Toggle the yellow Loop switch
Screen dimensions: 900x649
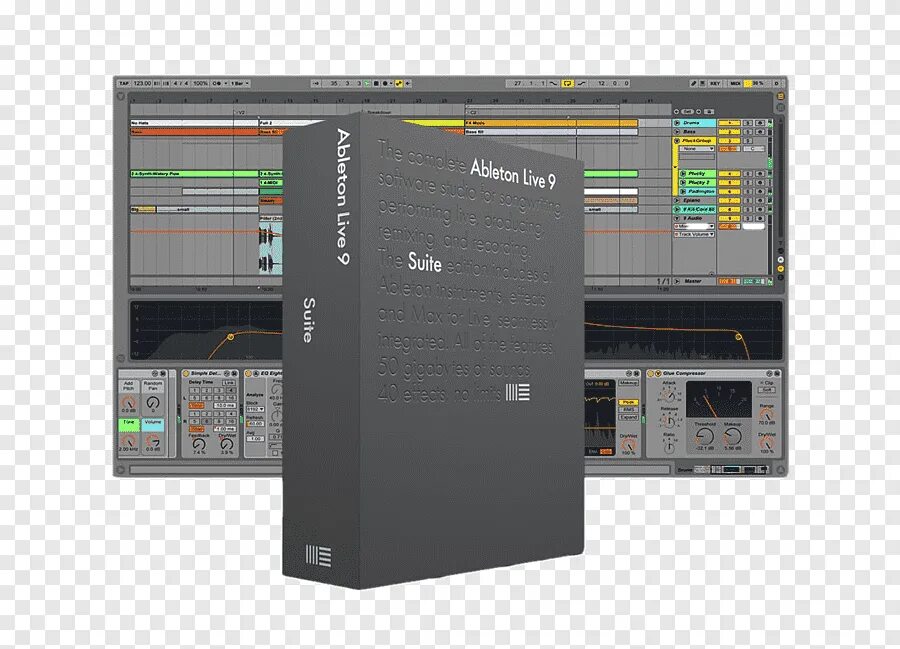coord(568,83)
